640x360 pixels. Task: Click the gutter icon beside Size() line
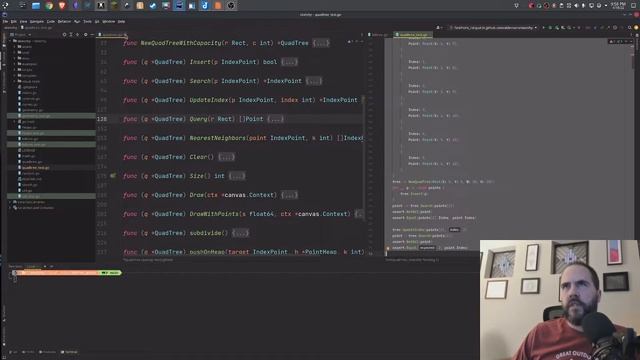coord(113,176)
